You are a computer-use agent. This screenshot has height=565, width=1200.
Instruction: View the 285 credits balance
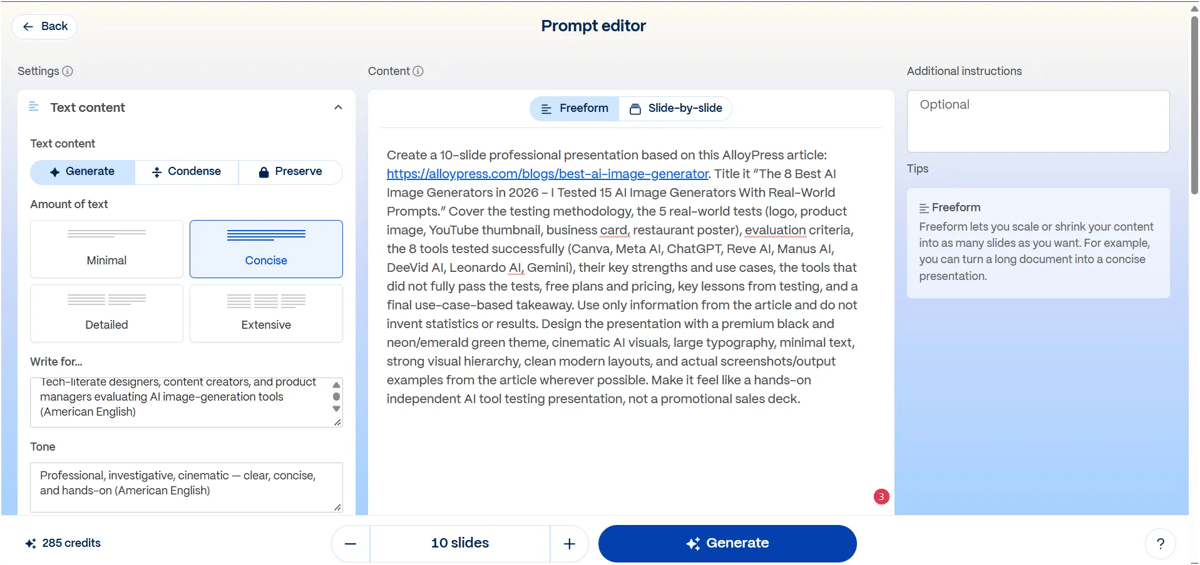coord(63,543)
